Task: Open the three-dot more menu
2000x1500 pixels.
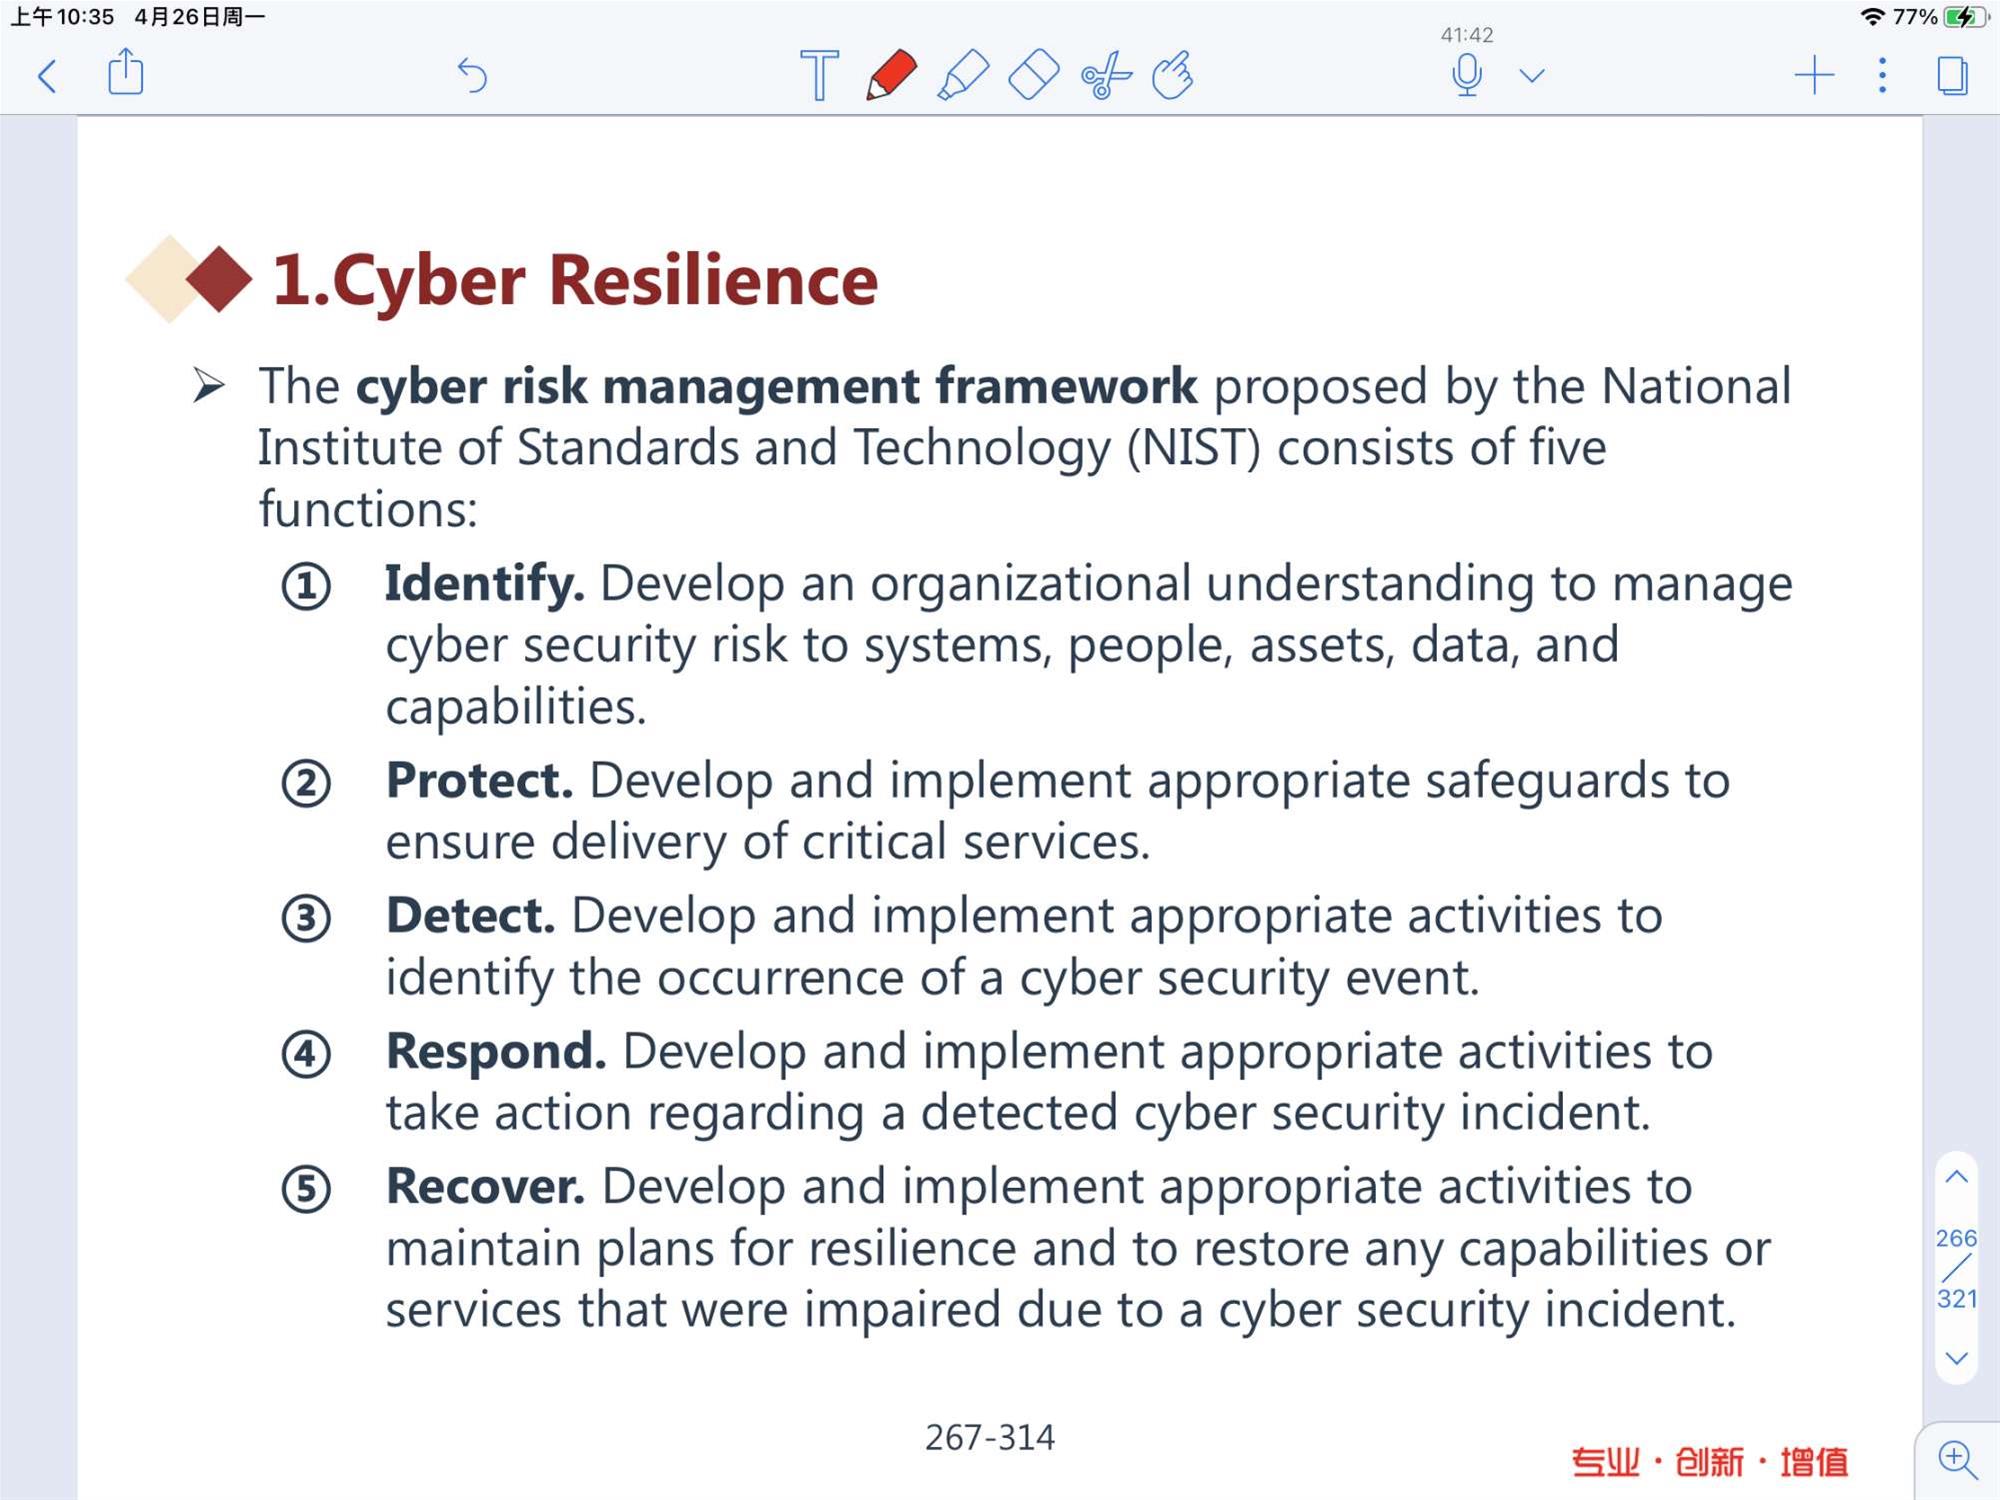Action: (x=1882, y=75)
